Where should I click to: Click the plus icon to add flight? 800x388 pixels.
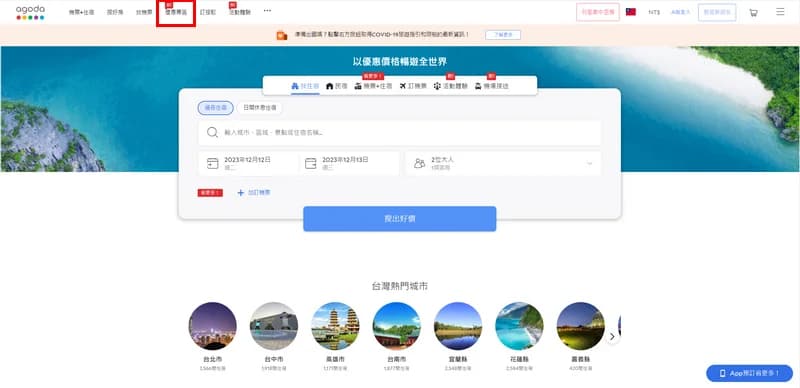coord(241,192)
